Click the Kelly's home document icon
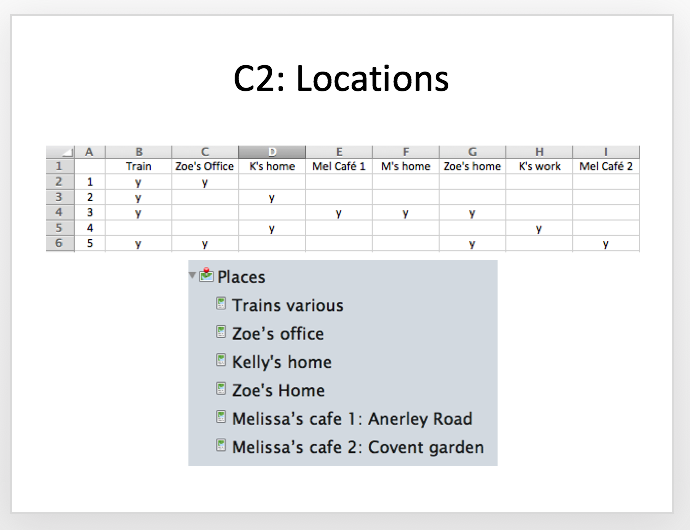Image resolution: width=690 pixels, height=530 pixels. tap(221, 360)
